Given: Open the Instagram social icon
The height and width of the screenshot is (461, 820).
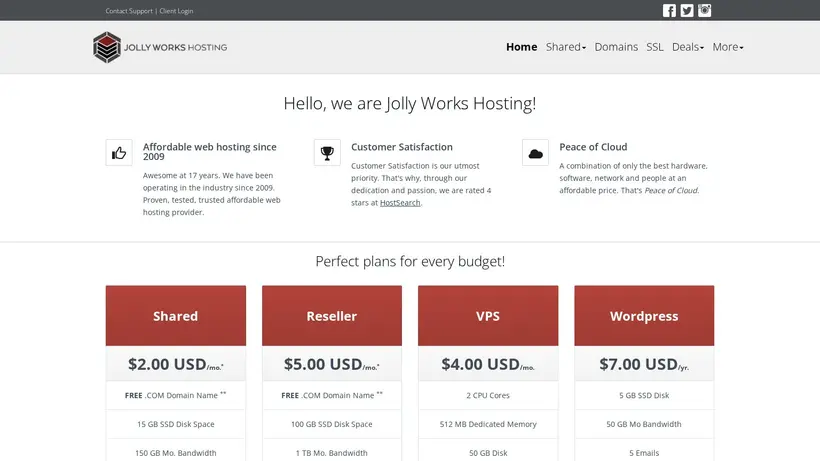Looking at the screenshot, I should (704, 10).
